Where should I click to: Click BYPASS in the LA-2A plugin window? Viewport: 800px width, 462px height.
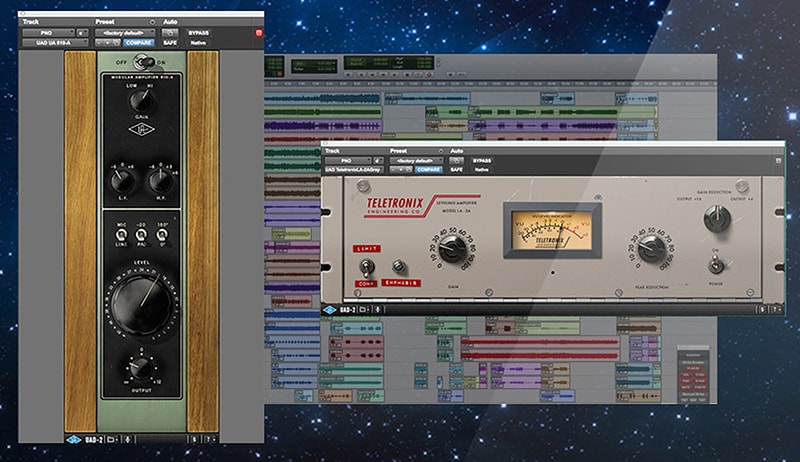(x=482, y=160)
